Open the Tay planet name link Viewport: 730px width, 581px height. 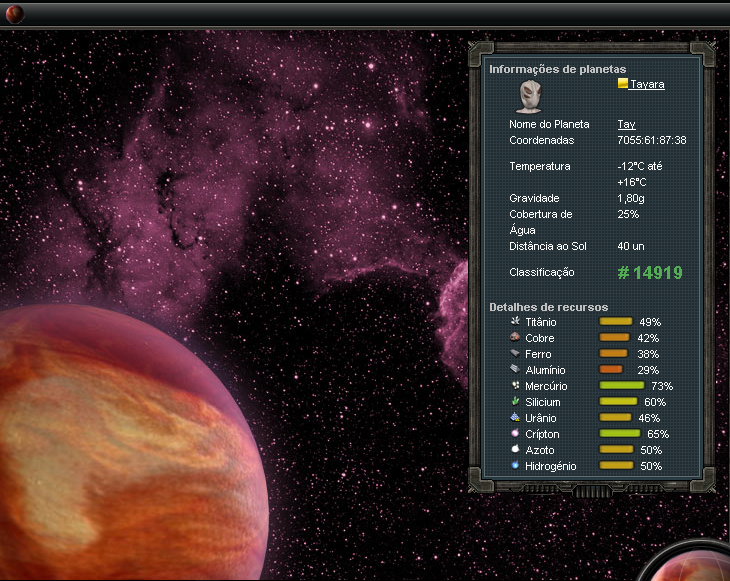point(626,124)
